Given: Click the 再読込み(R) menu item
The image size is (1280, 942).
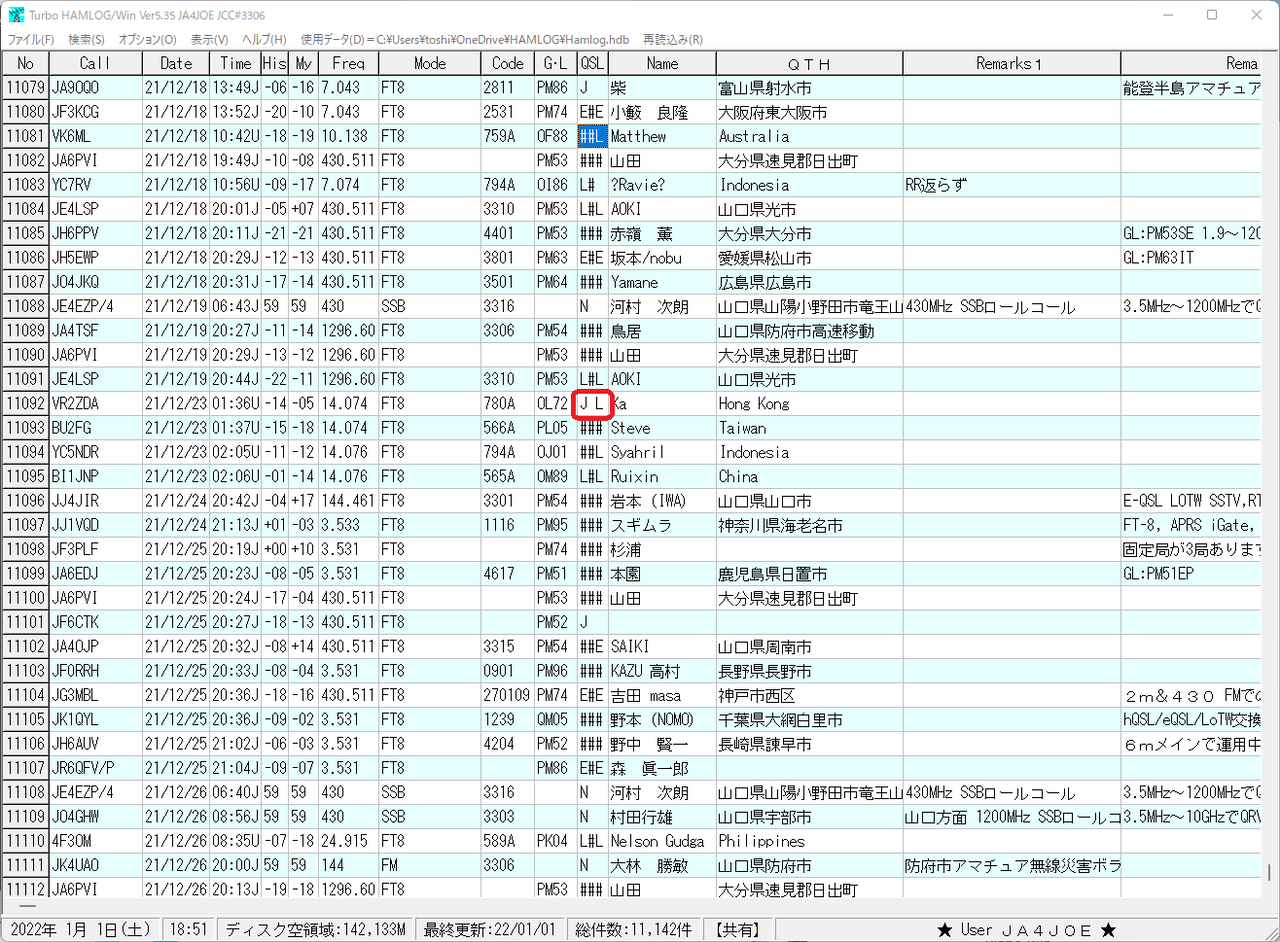Looking at the screenshot, I should click(673, 40).
